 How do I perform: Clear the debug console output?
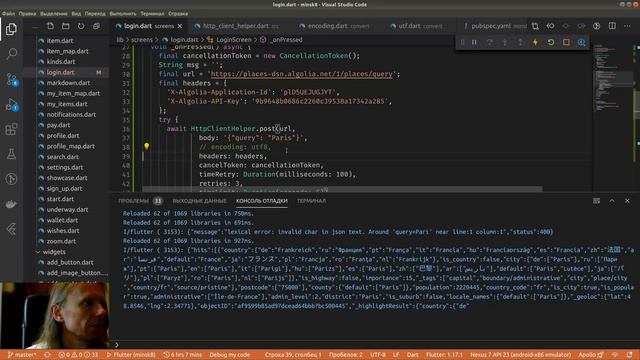(x=596, y=201)
